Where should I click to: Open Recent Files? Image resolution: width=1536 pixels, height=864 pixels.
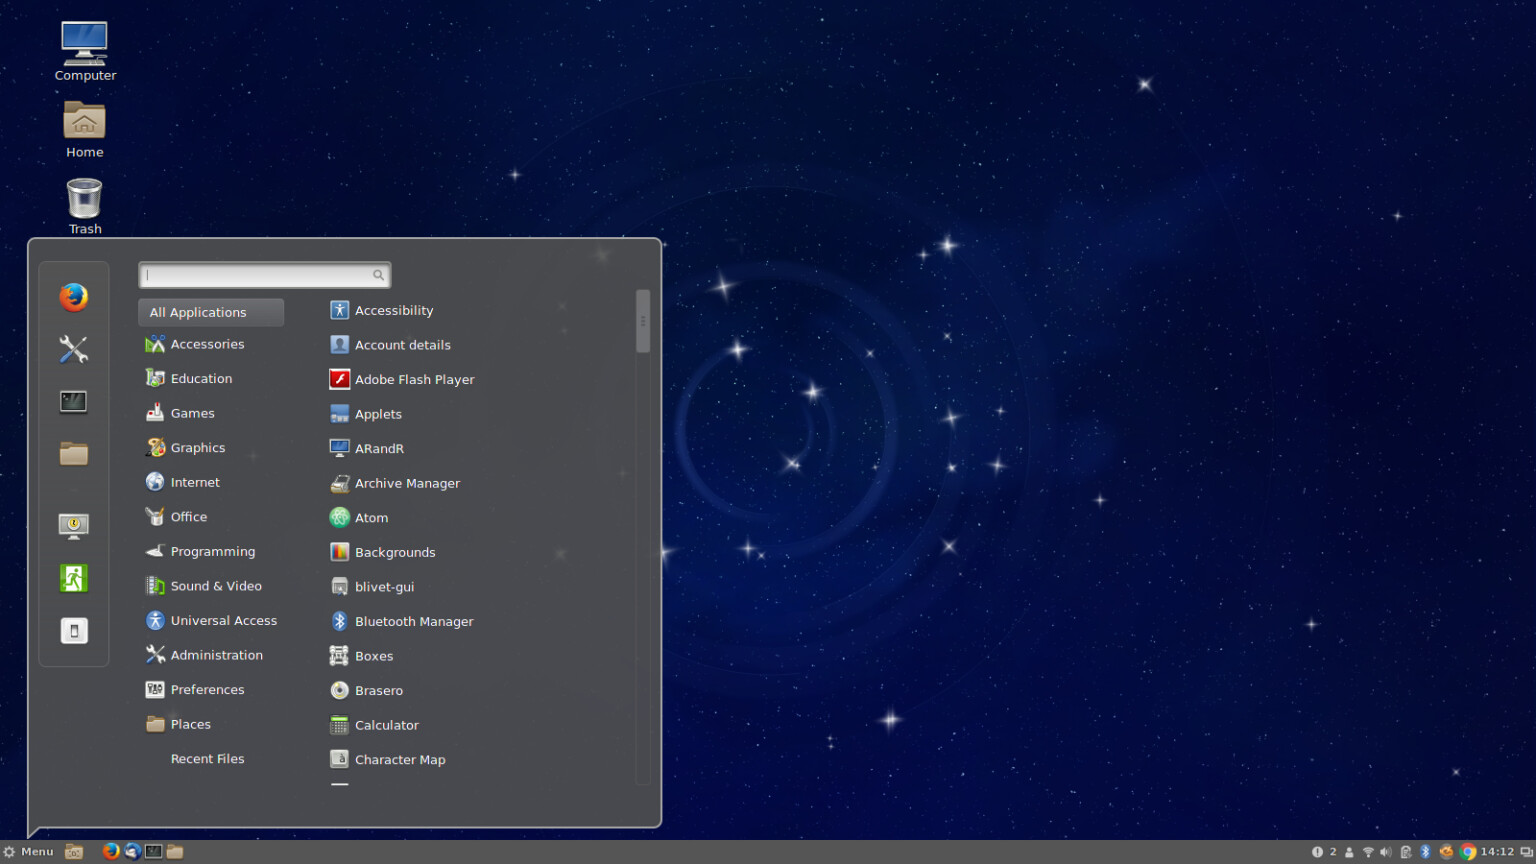pyautogui.click(x=207, y=758)
